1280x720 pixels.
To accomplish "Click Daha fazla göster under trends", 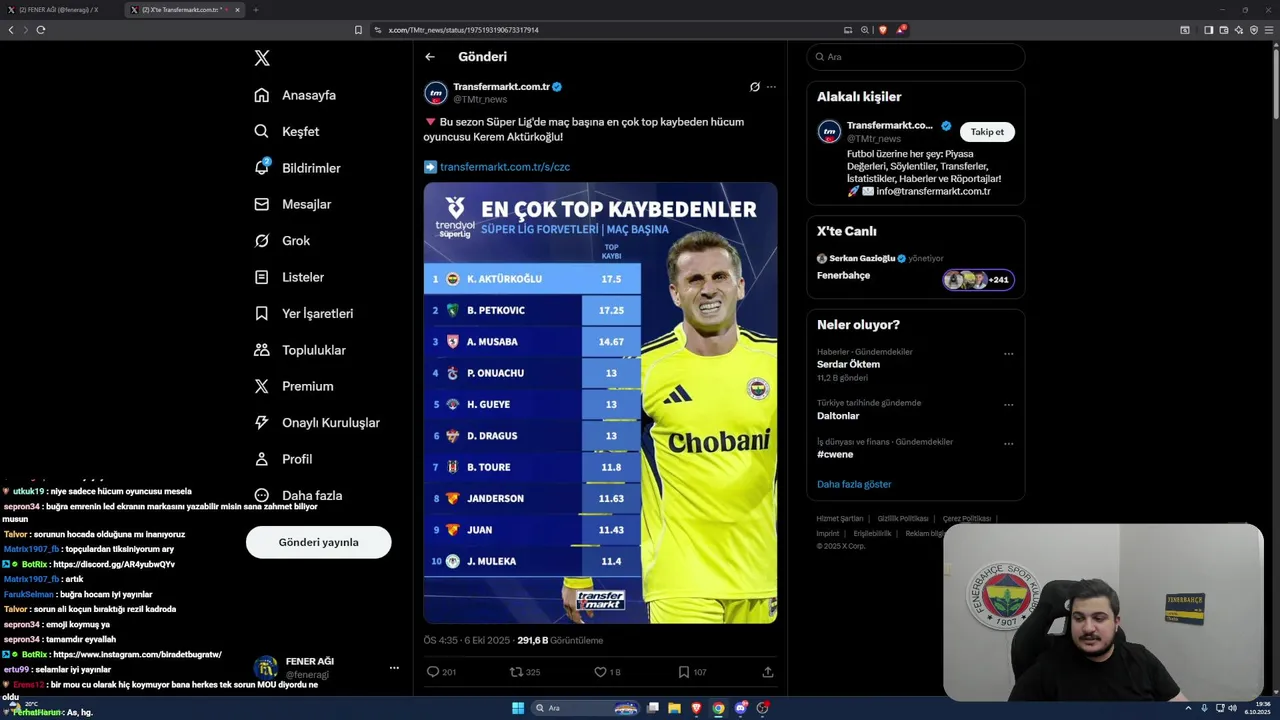I will pos(854,484).
